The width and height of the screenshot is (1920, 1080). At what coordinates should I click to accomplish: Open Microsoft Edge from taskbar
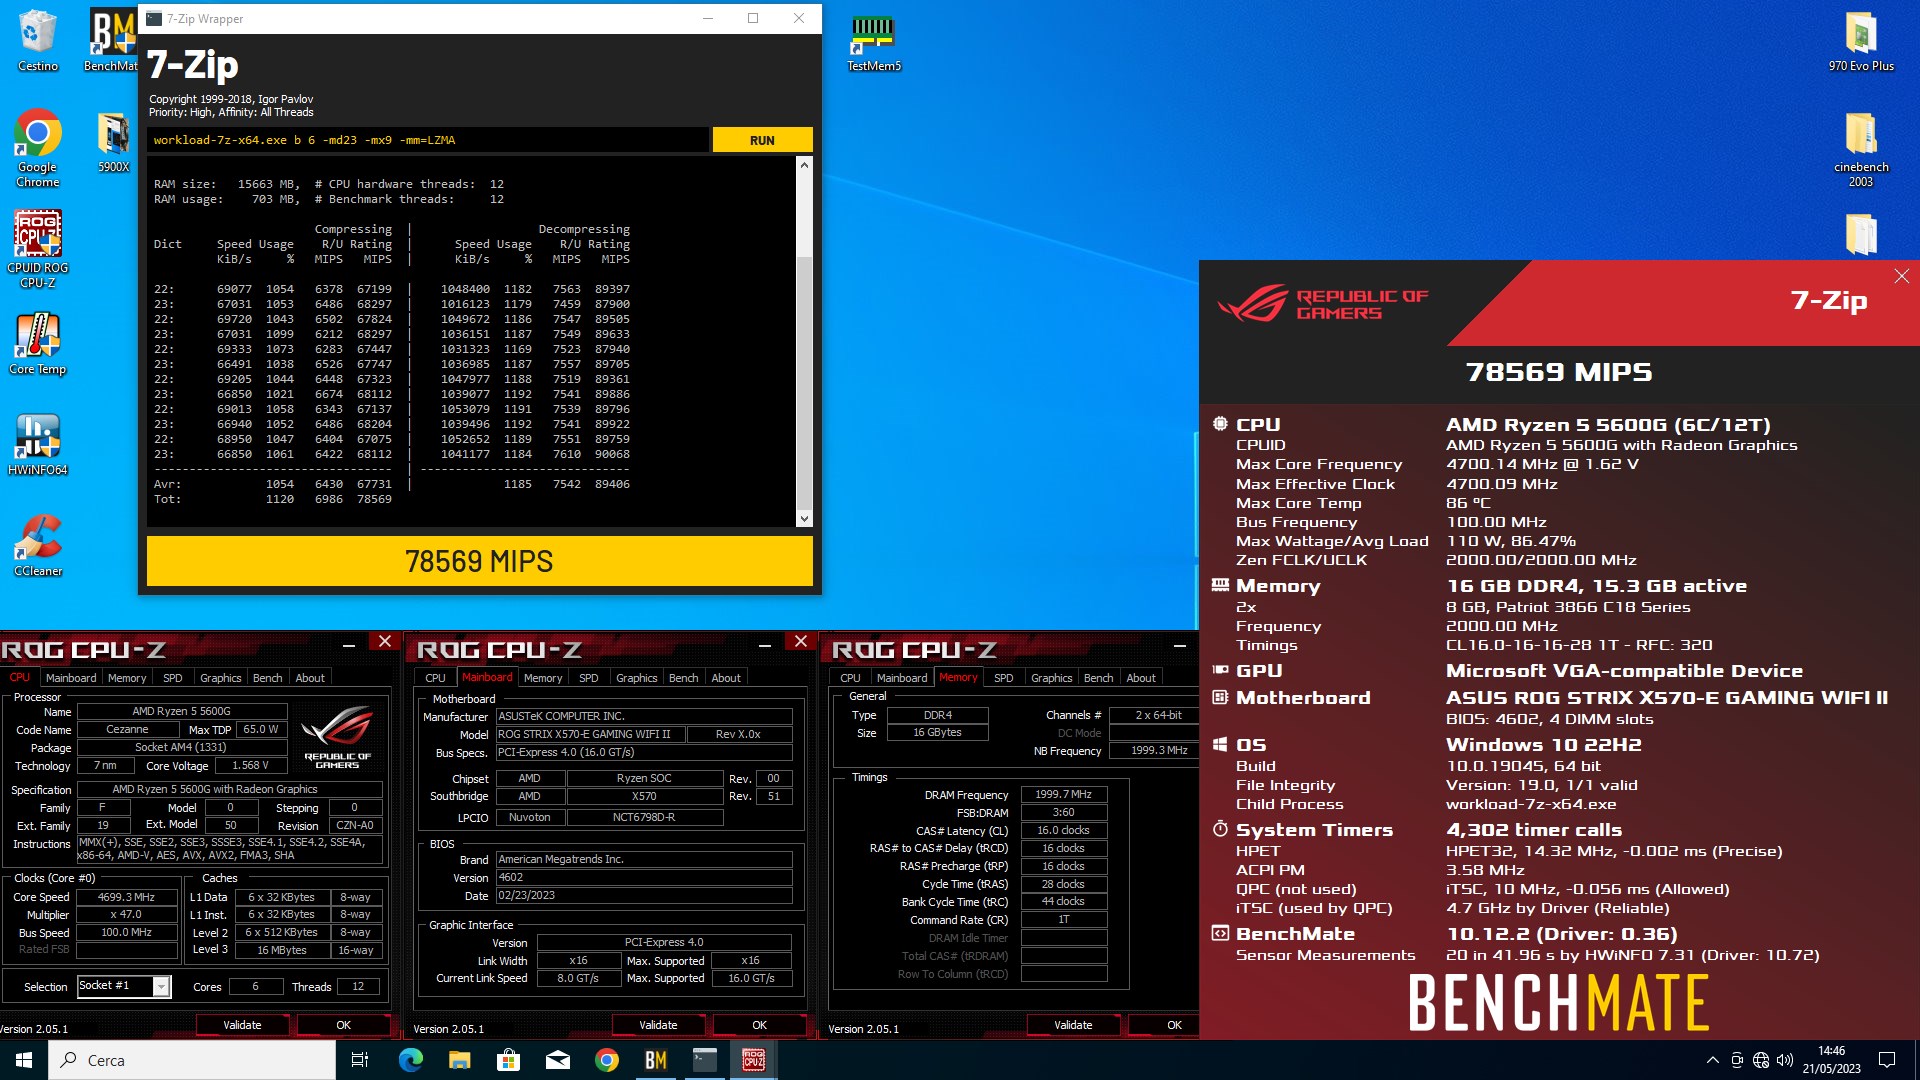point(410,1060)
